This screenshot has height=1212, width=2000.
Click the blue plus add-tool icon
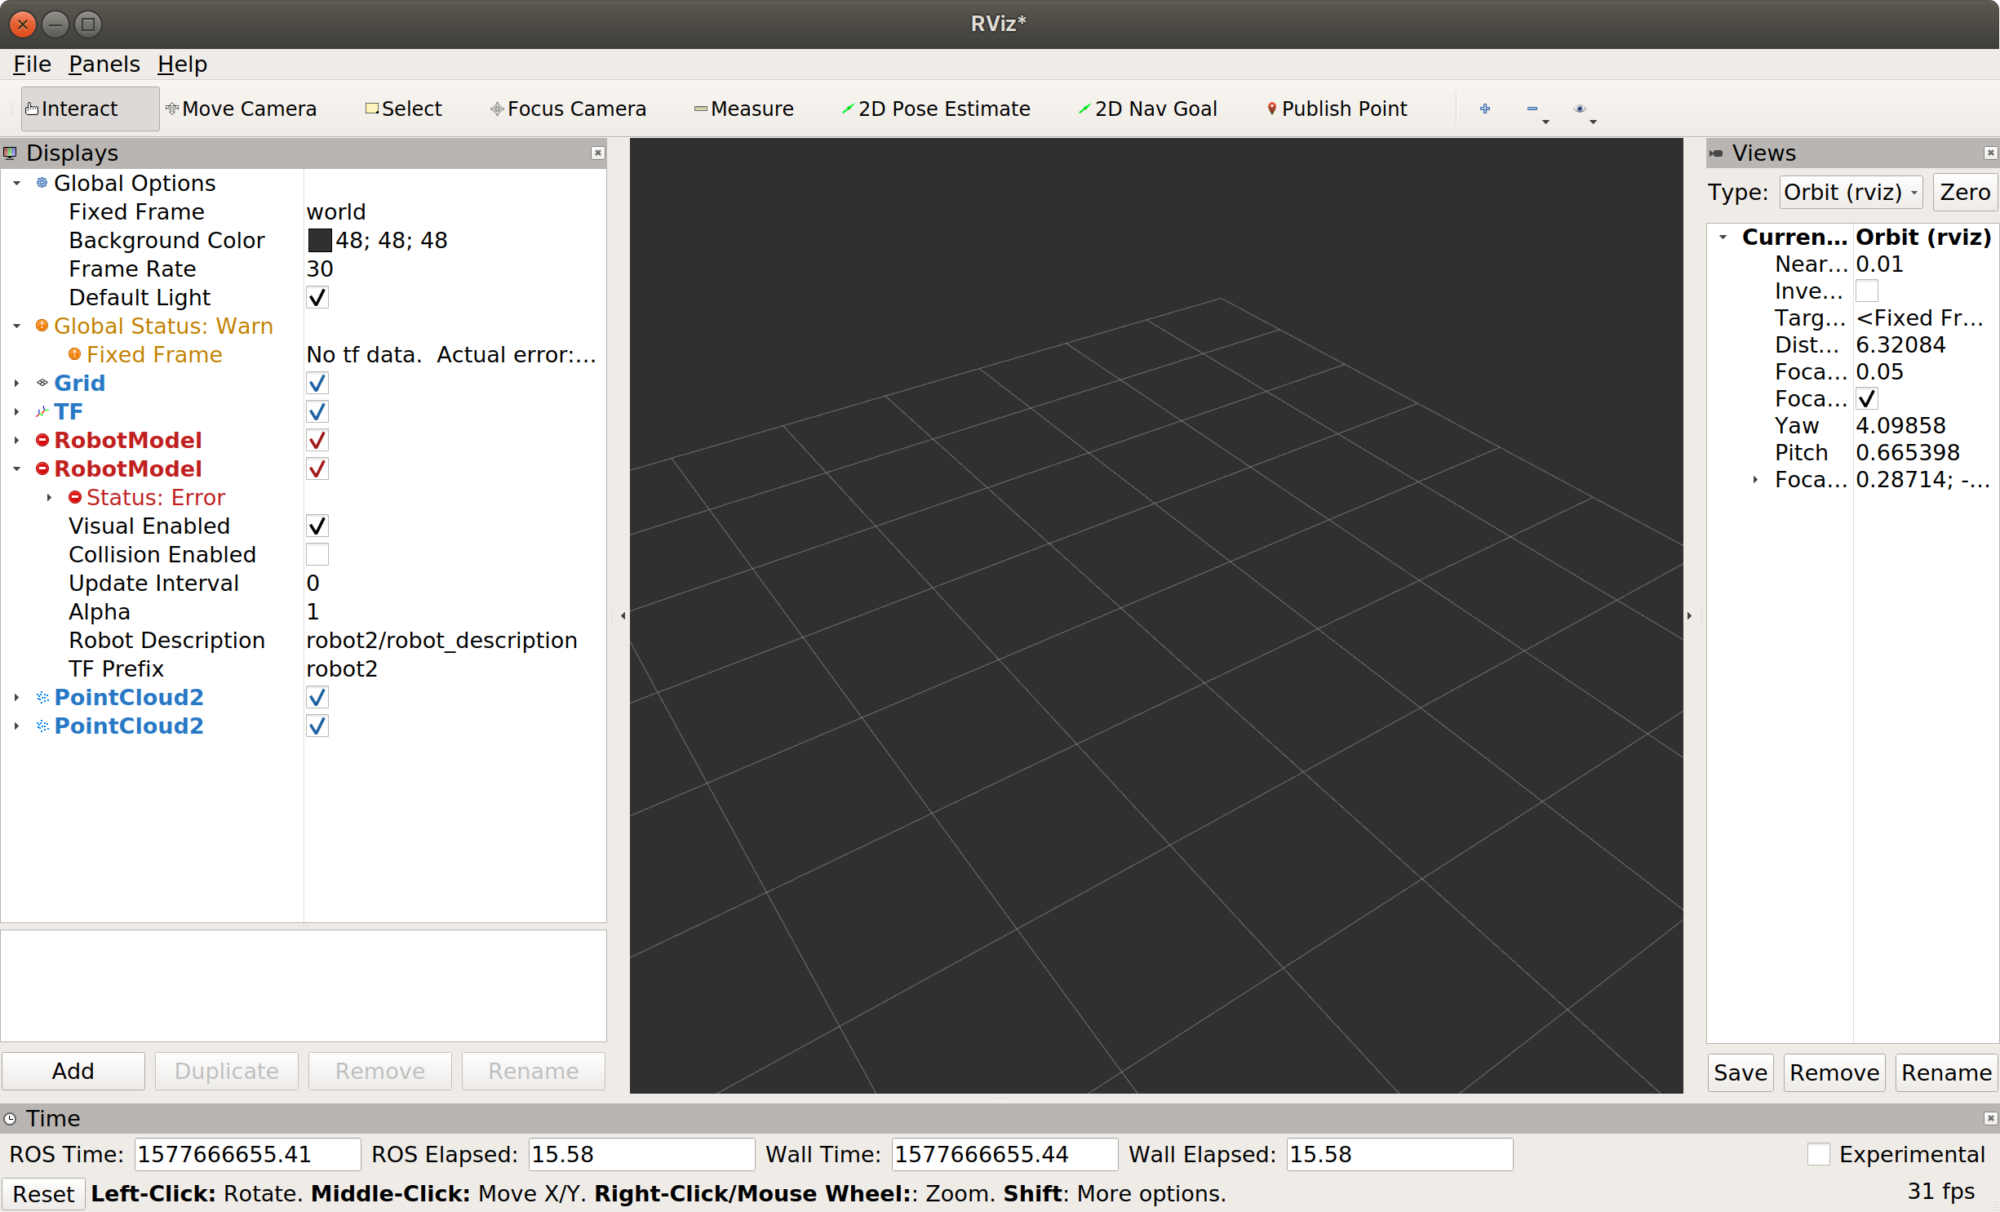click(x=1485, y=108)
